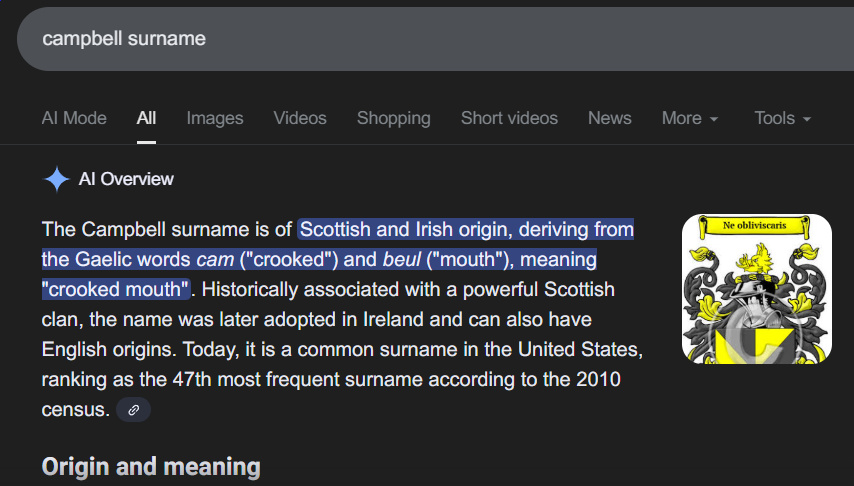The width and height of the screenshot is (854, 486).
Task: Switch to AI Mode tab
Action: [74, 118]
